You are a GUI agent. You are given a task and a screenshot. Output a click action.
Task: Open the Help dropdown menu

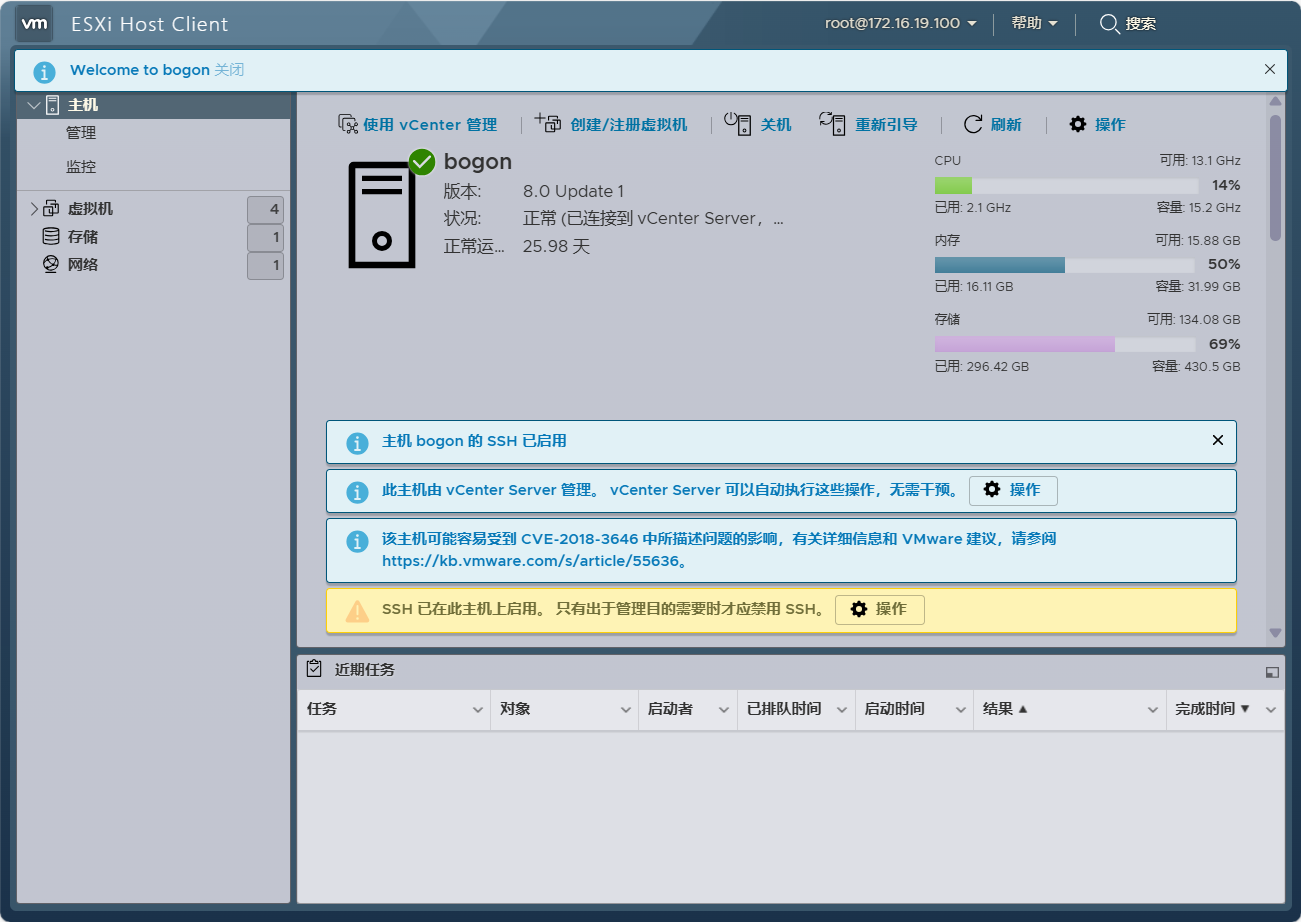[1034, 23]
